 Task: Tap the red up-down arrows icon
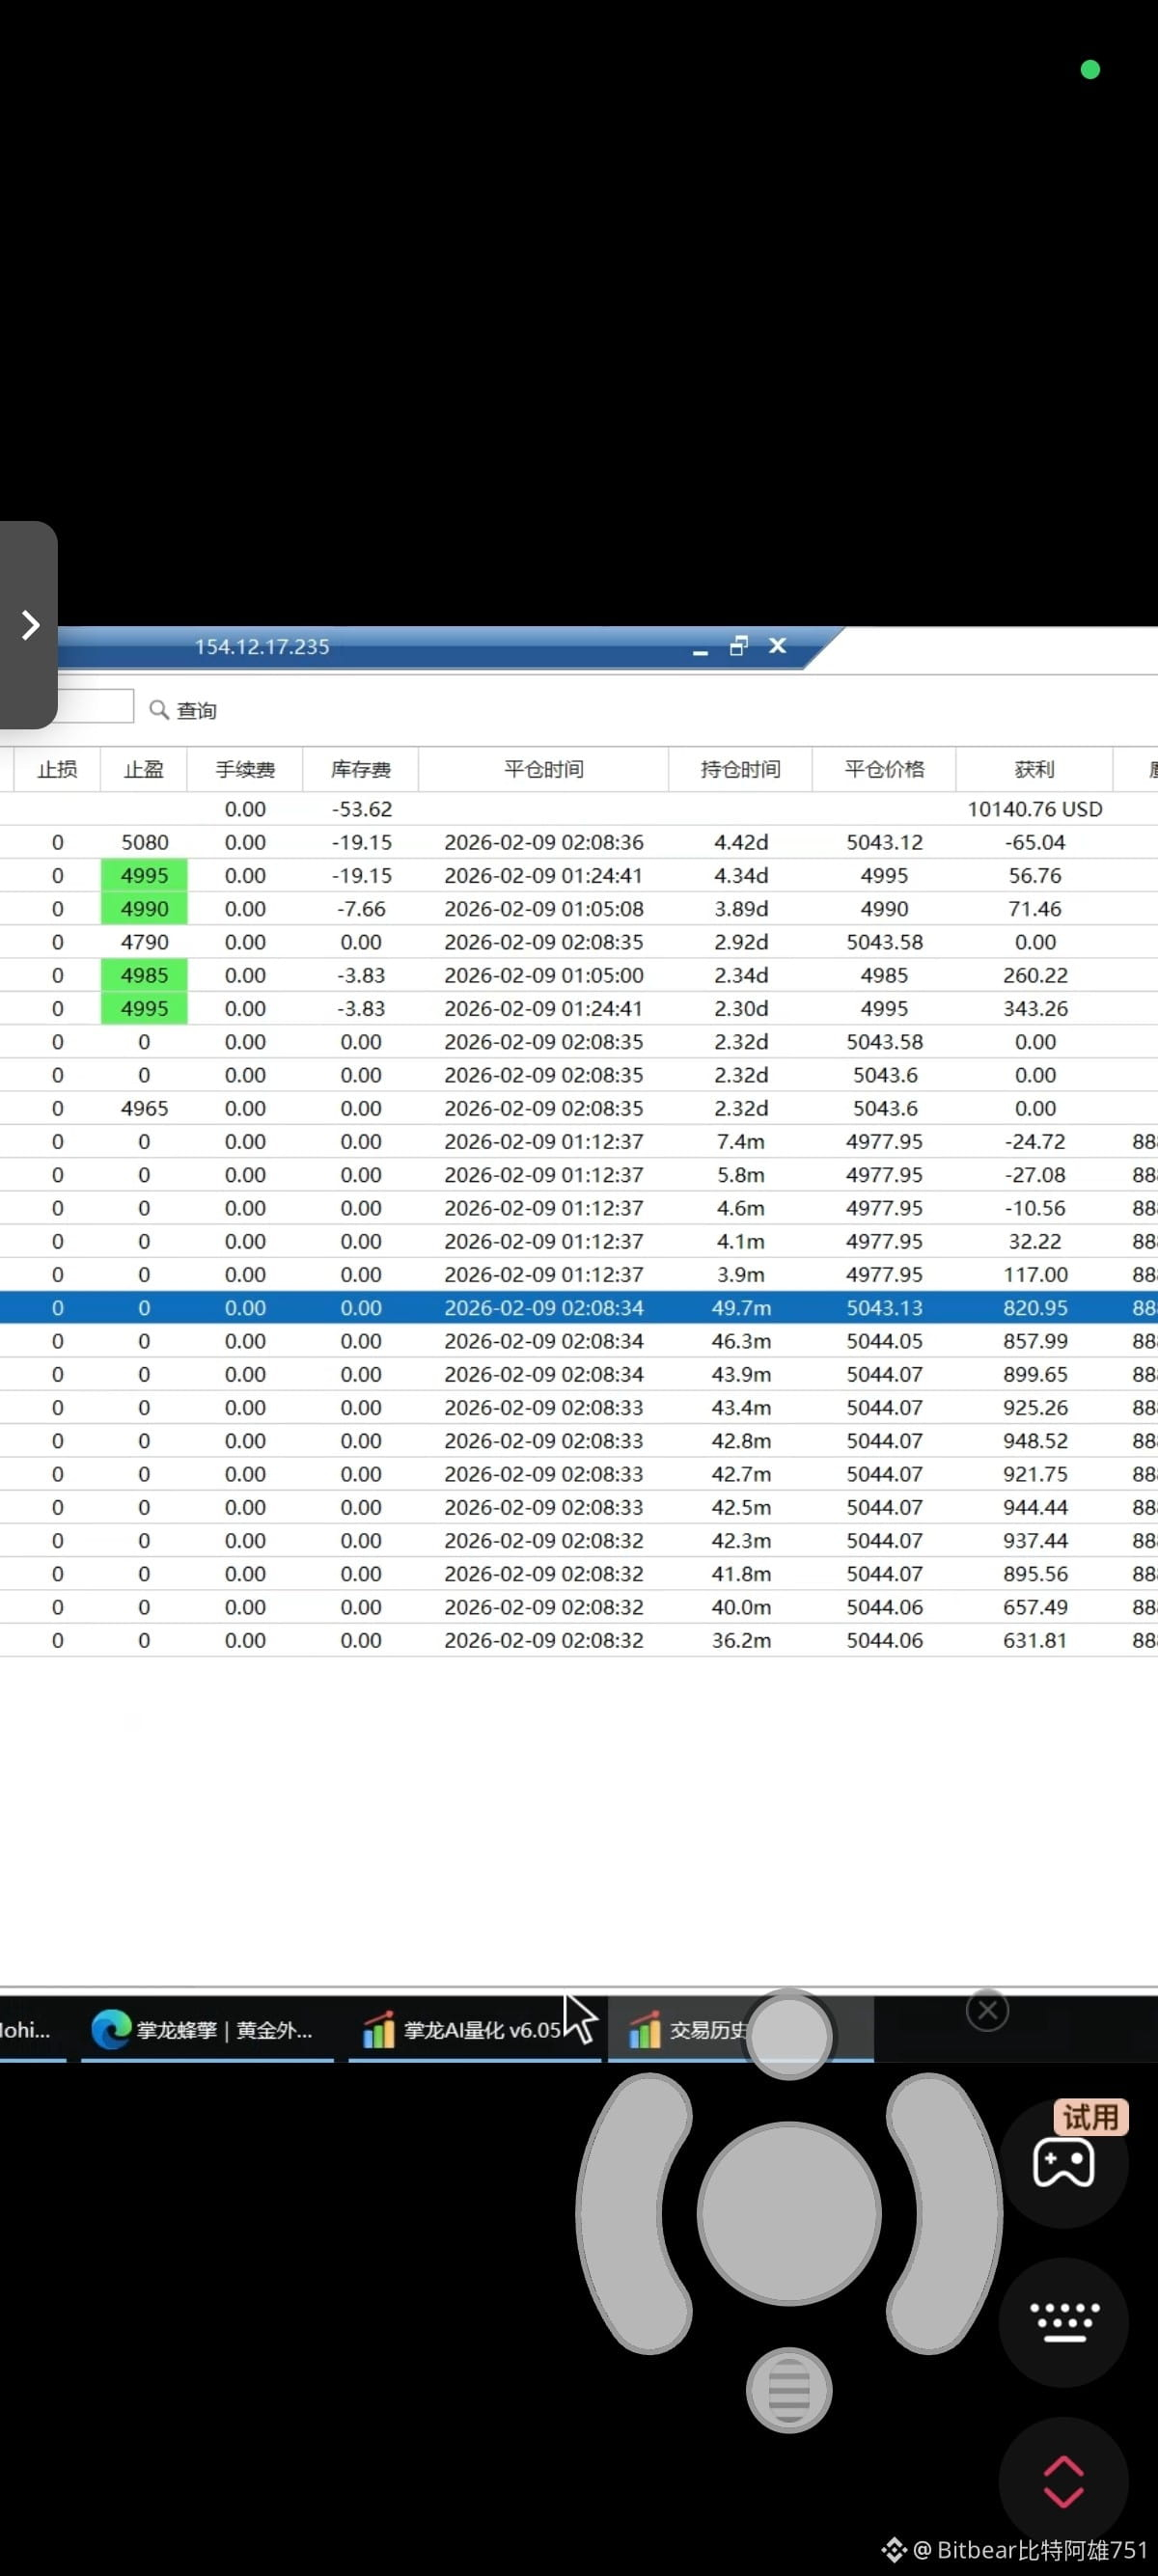1063,2481
